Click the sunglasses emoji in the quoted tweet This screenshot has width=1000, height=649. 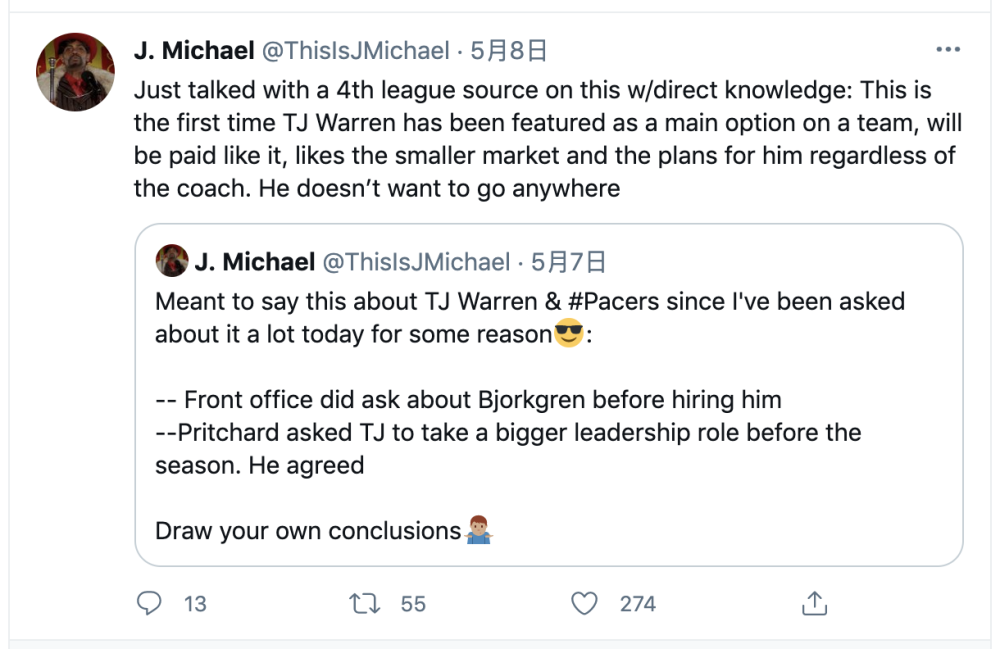pos(568,333)
